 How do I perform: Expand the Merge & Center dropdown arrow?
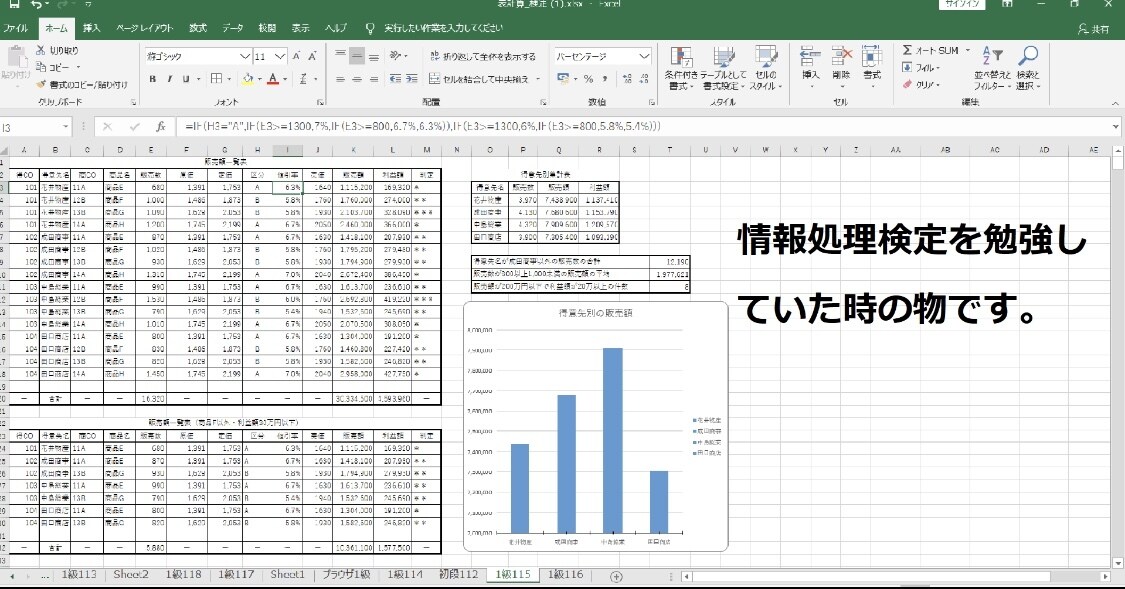coord(537,79)
